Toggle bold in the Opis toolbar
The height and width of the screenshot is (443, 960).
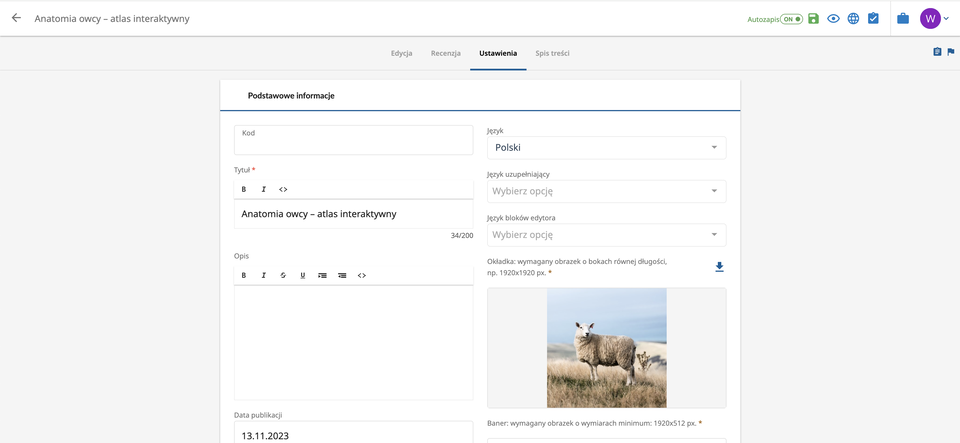[x=244, y=275]
